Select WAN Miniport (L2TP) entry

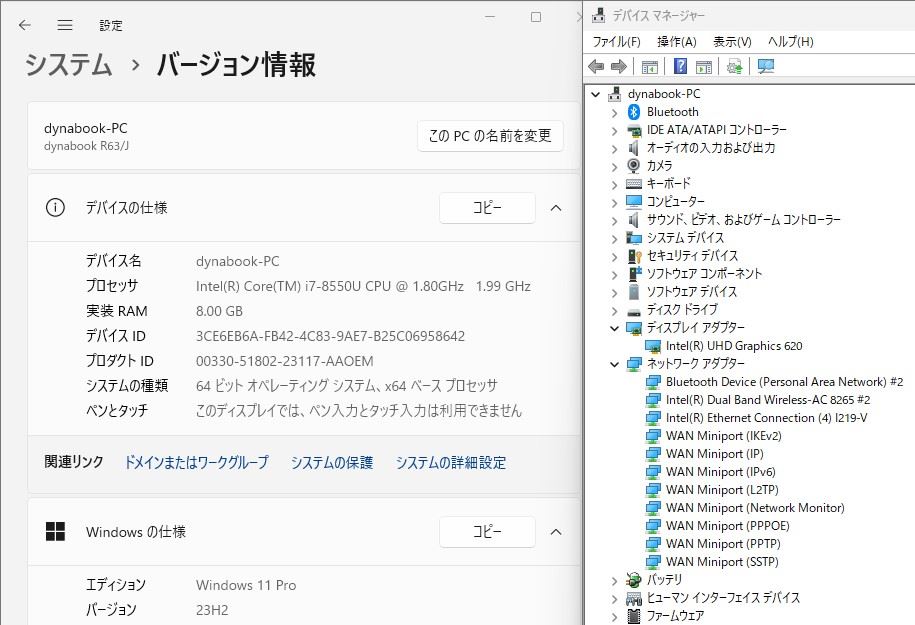722,490
